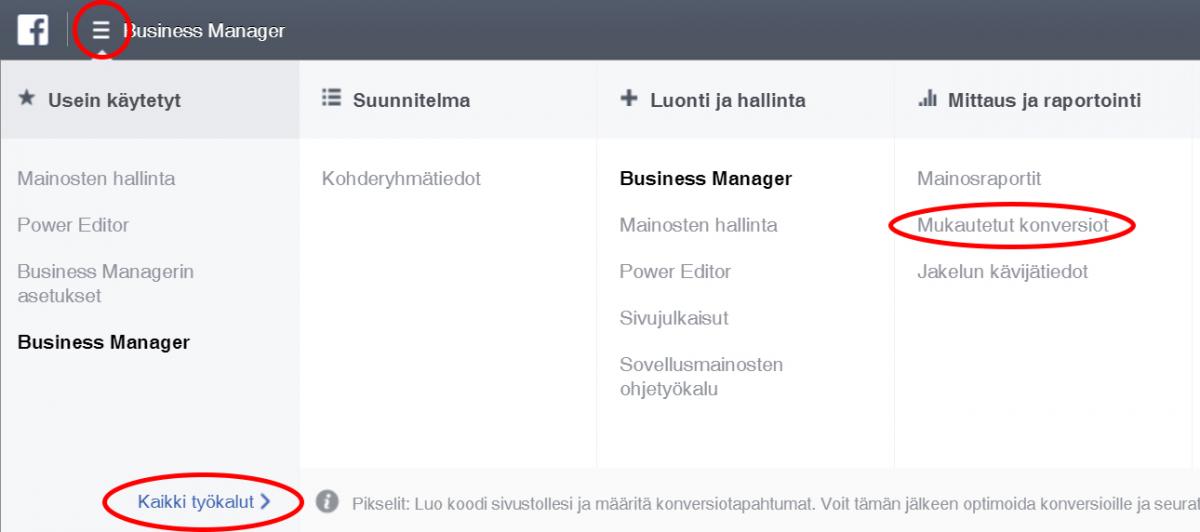1200x532 pixels.
Task: Go to Business Managerin asetukset
Action: [x=105, y=283]
